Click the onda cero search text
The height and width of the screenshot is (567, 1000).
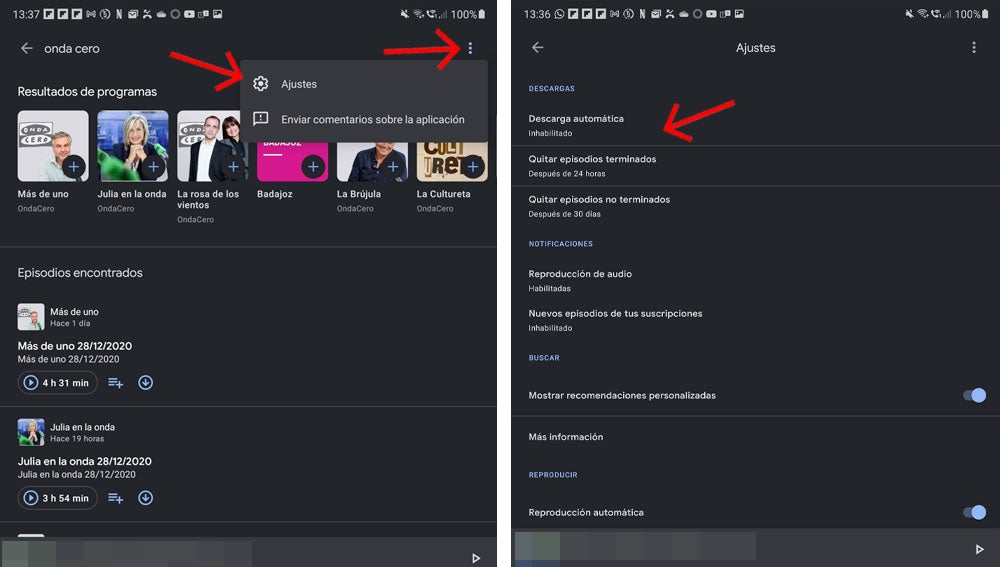click(x=72, y=48)
